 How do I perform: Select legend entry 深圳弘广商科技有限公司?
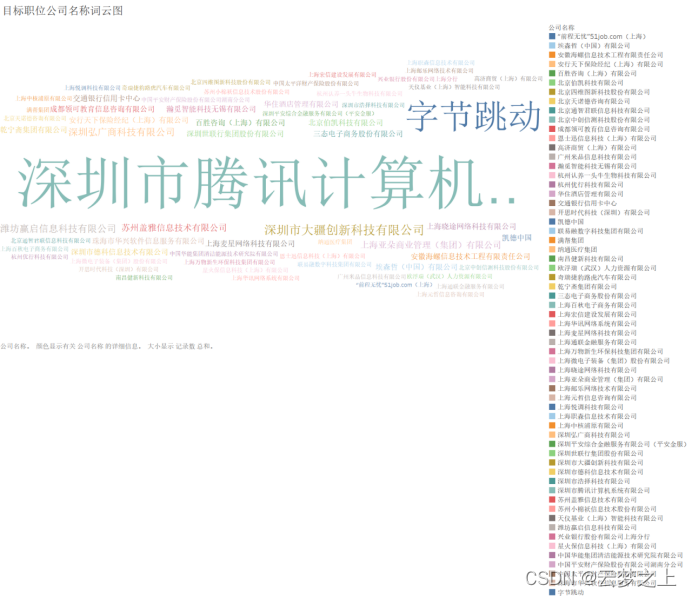[590, 435]
